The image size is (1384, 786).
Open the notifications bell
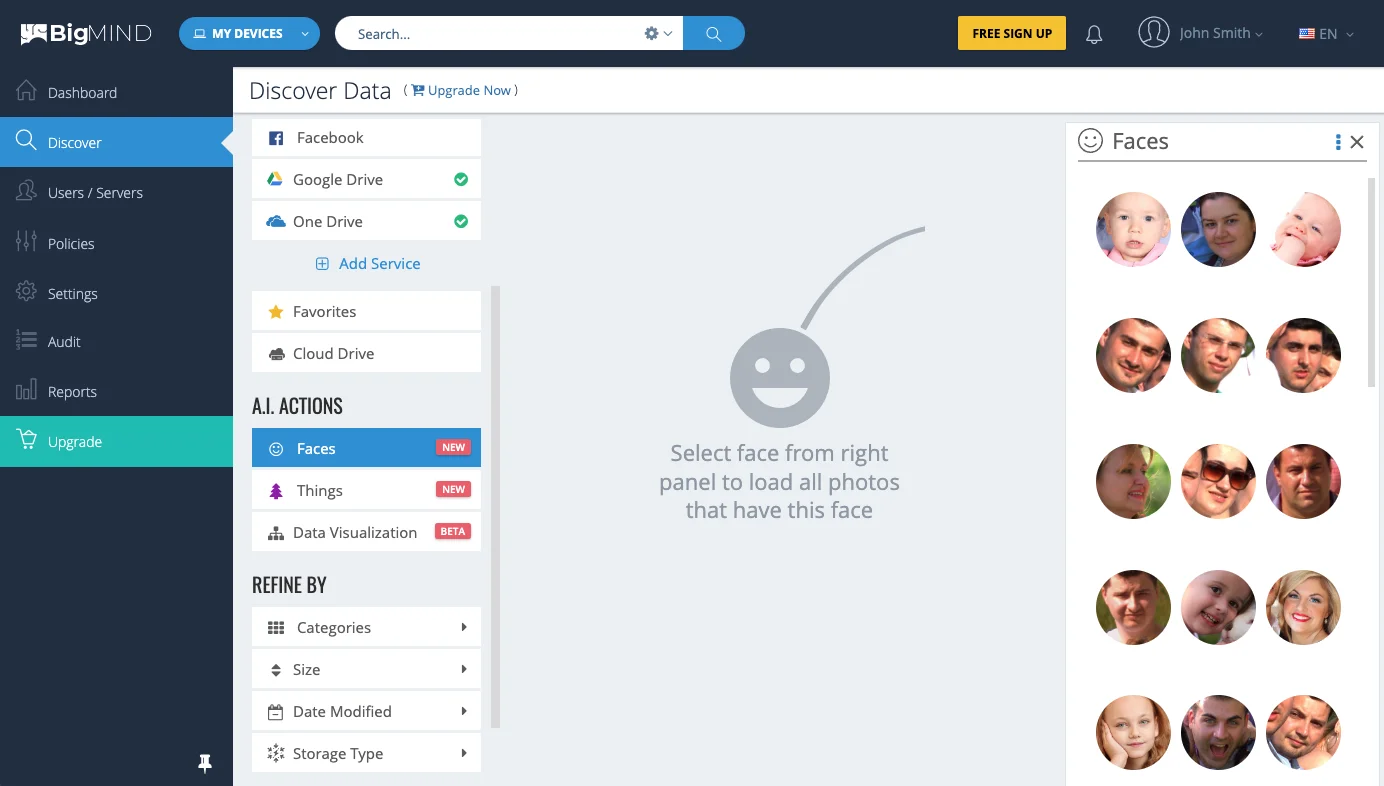(x=1094, y=34)
